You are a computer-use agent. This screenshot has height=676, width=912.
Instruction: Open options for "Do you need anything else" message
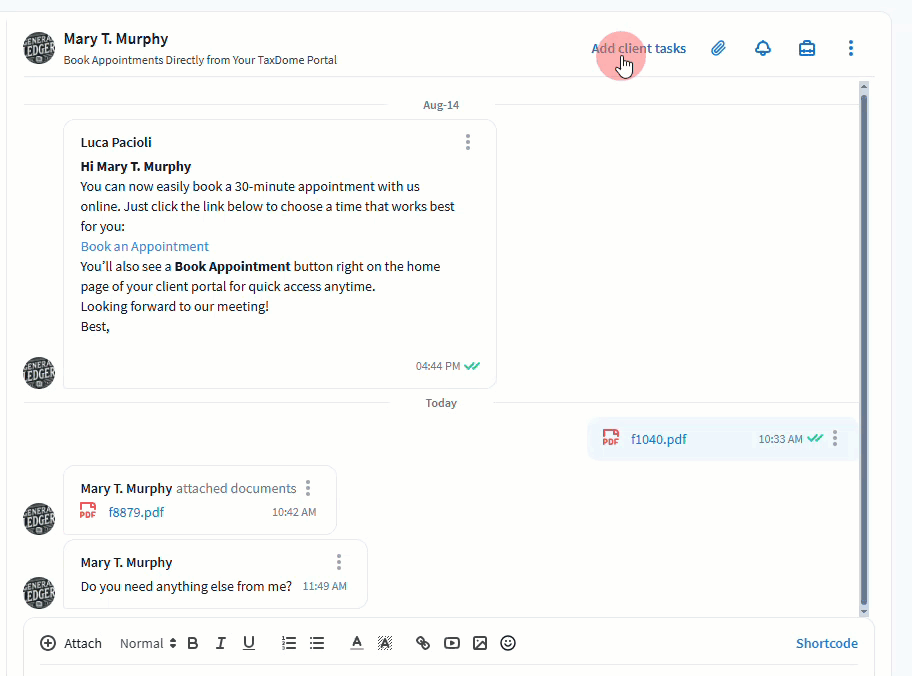[339, 562]
